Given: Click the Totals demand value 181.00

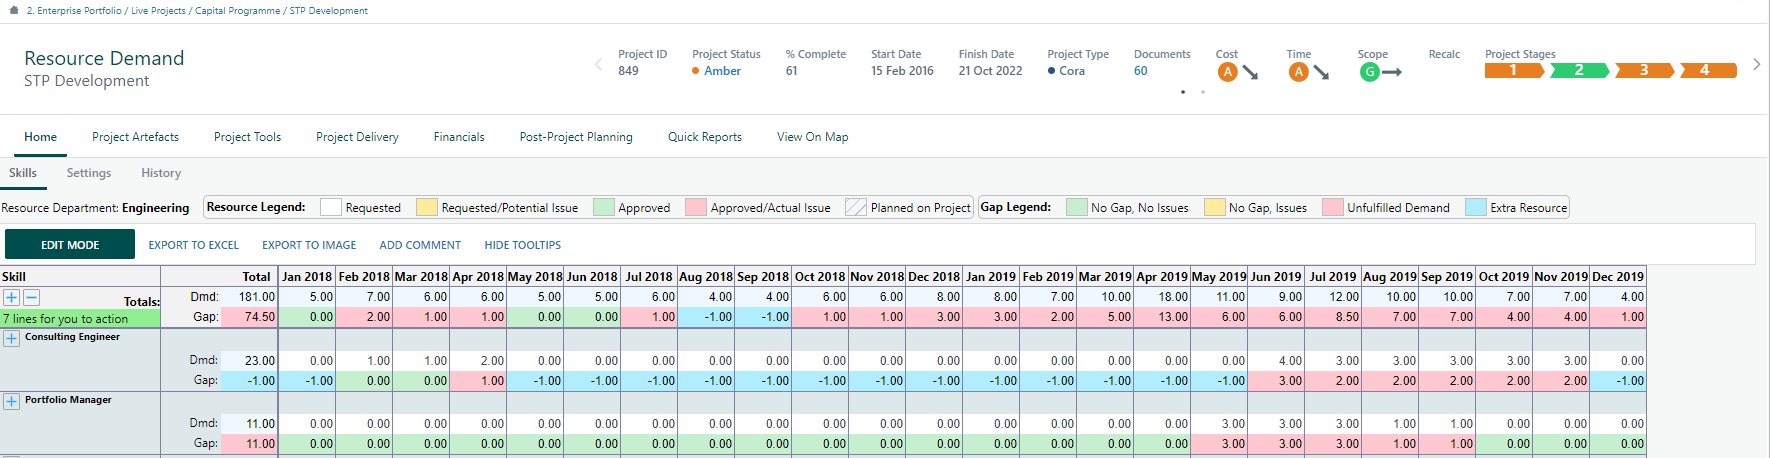Looking at the screenshot, I should (x=257, y=297).
